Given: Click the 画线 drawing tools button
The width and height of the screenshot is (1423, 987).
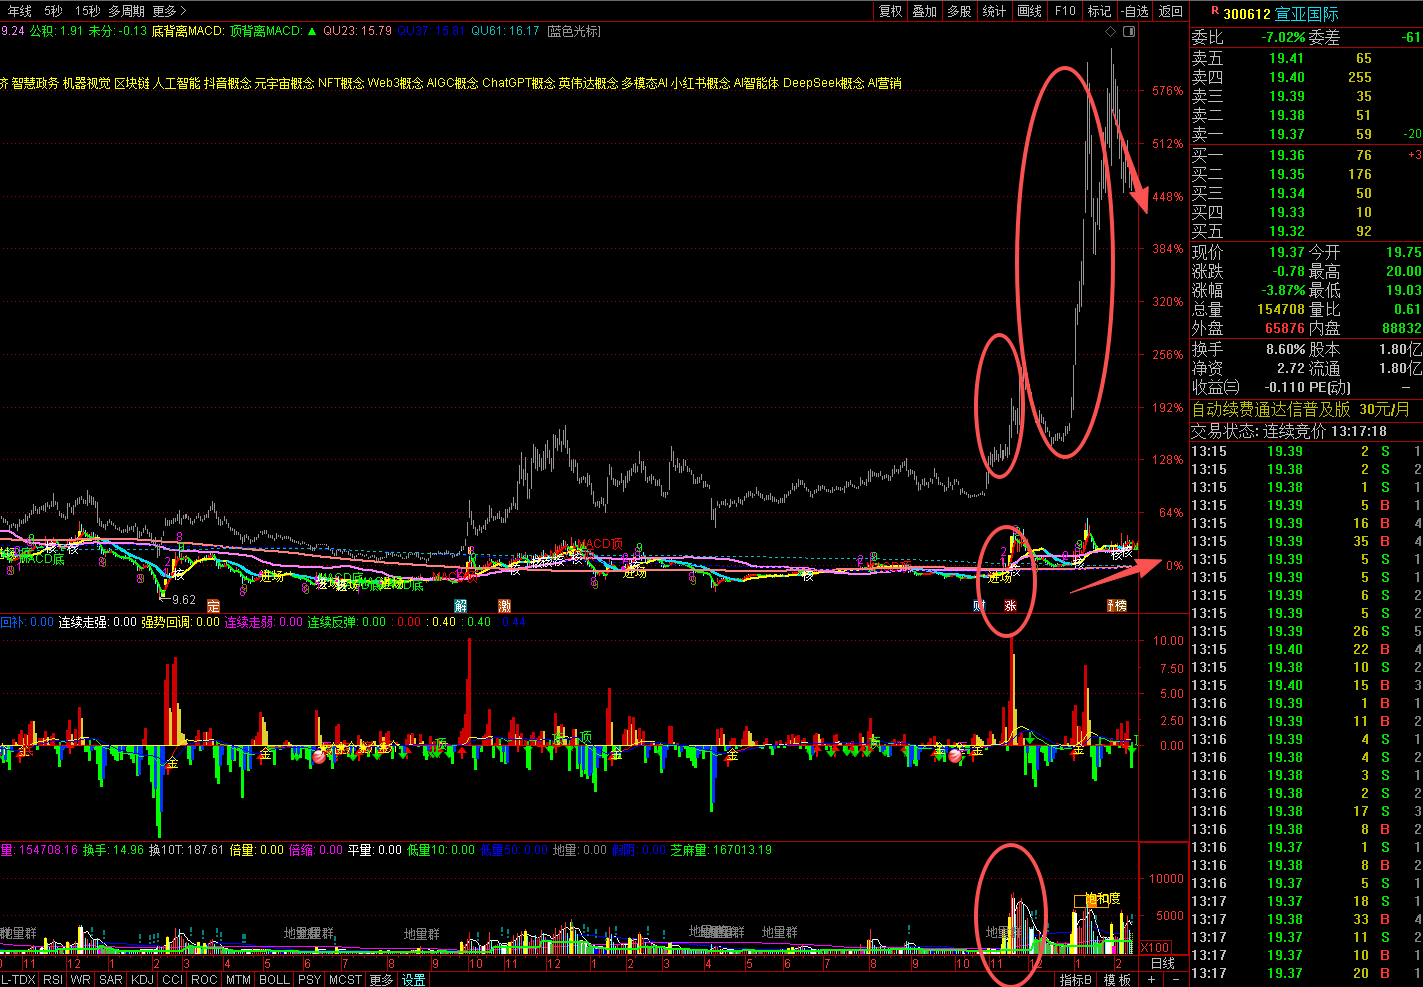Looking at the screenshot, I should pyautogui.click(x=1030, y=11).
